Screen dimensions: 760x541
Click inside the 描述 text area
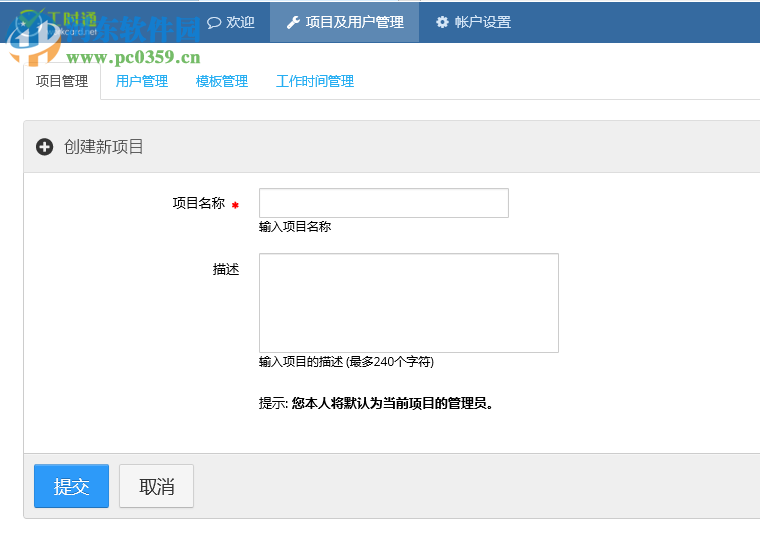[409, 302]
